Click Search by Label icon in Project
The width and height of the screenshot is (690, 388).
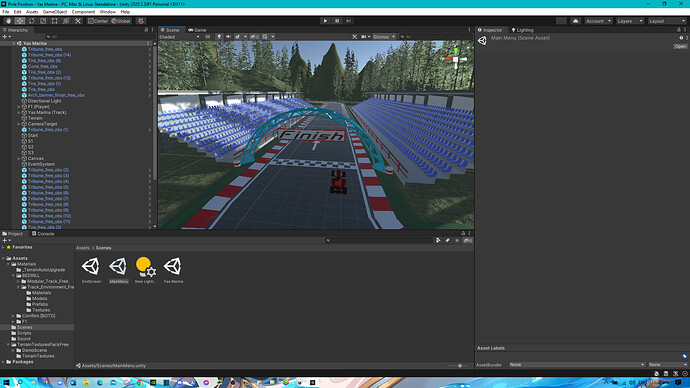[448, 241]
